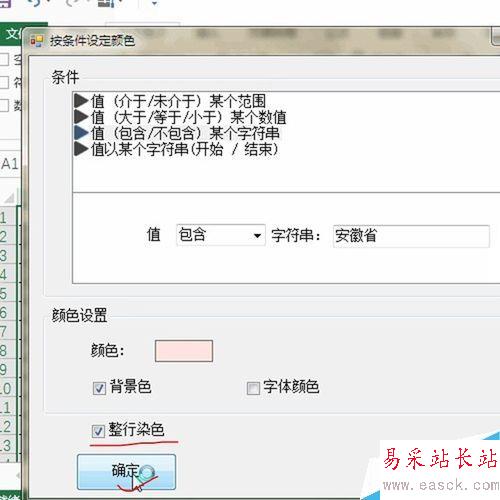Select the 值（包含/不包含）某个字符串 condition
The image size is (500, 500).
pos(177,133)
